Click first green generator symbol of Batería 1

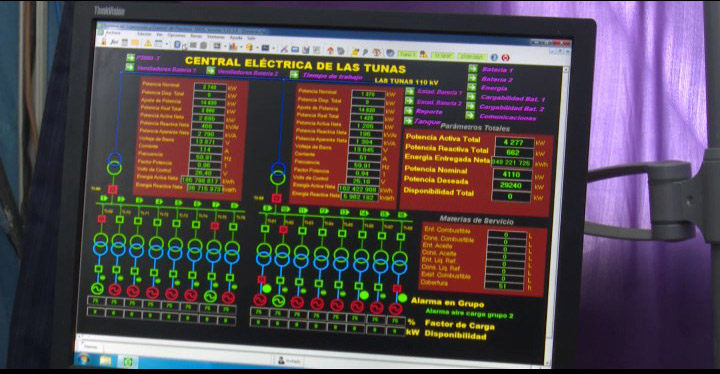point(97,289)
